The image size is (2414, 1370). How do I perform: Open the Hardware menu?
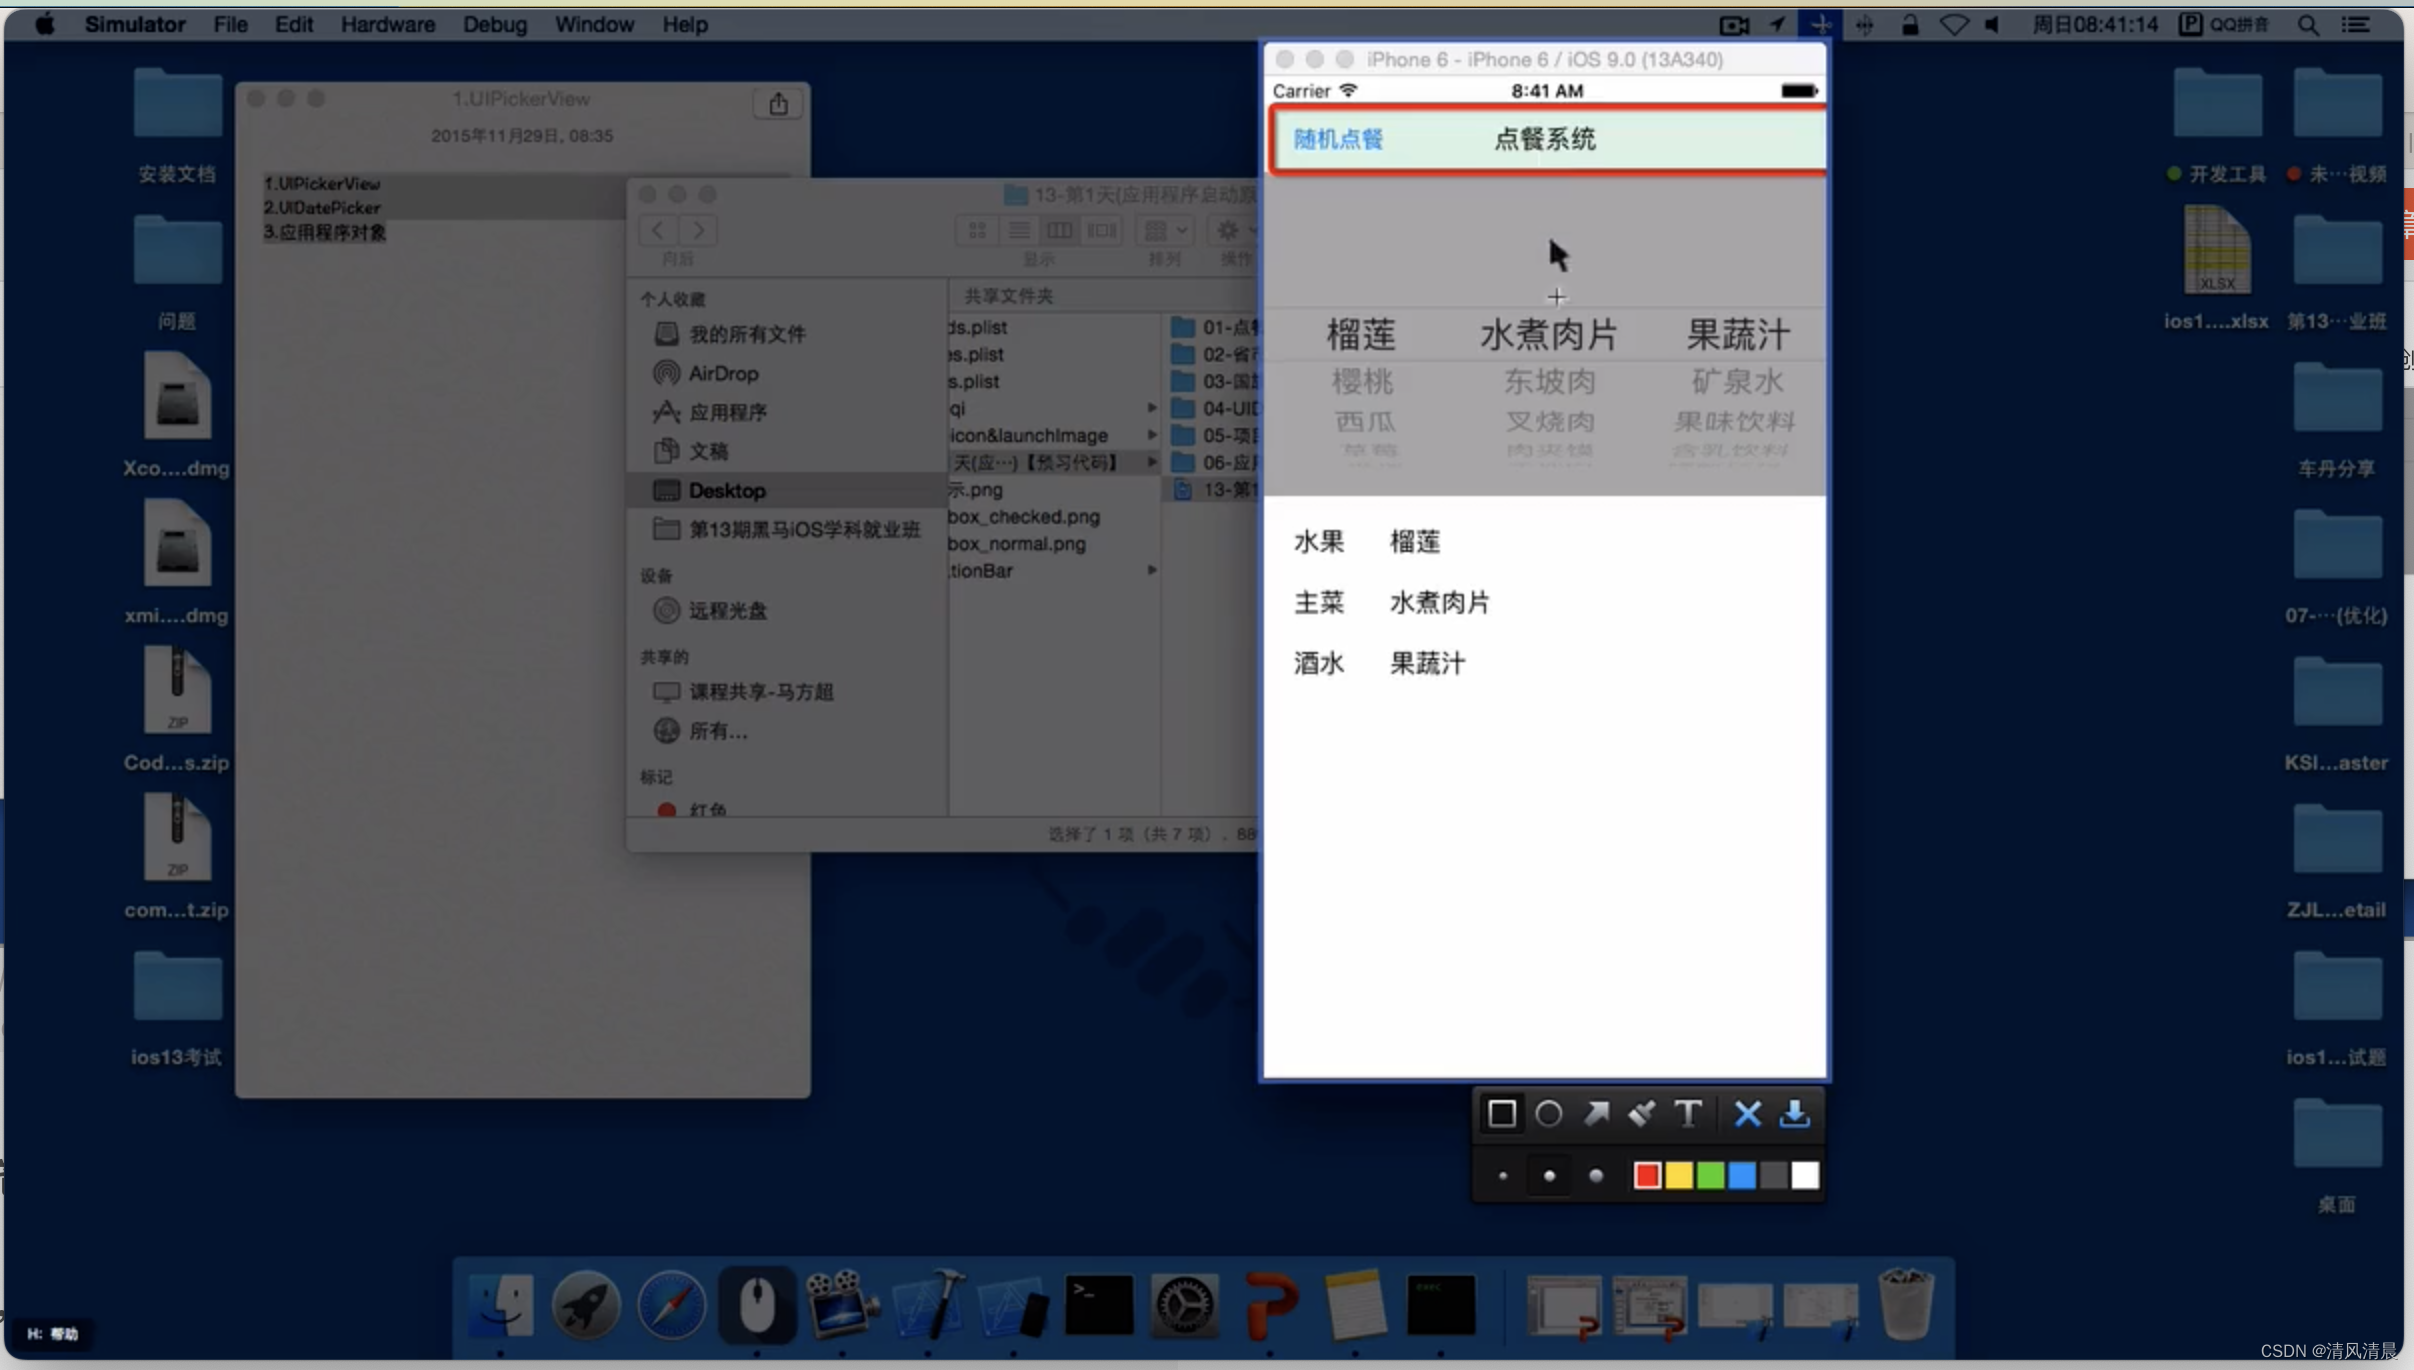point(388,24)
